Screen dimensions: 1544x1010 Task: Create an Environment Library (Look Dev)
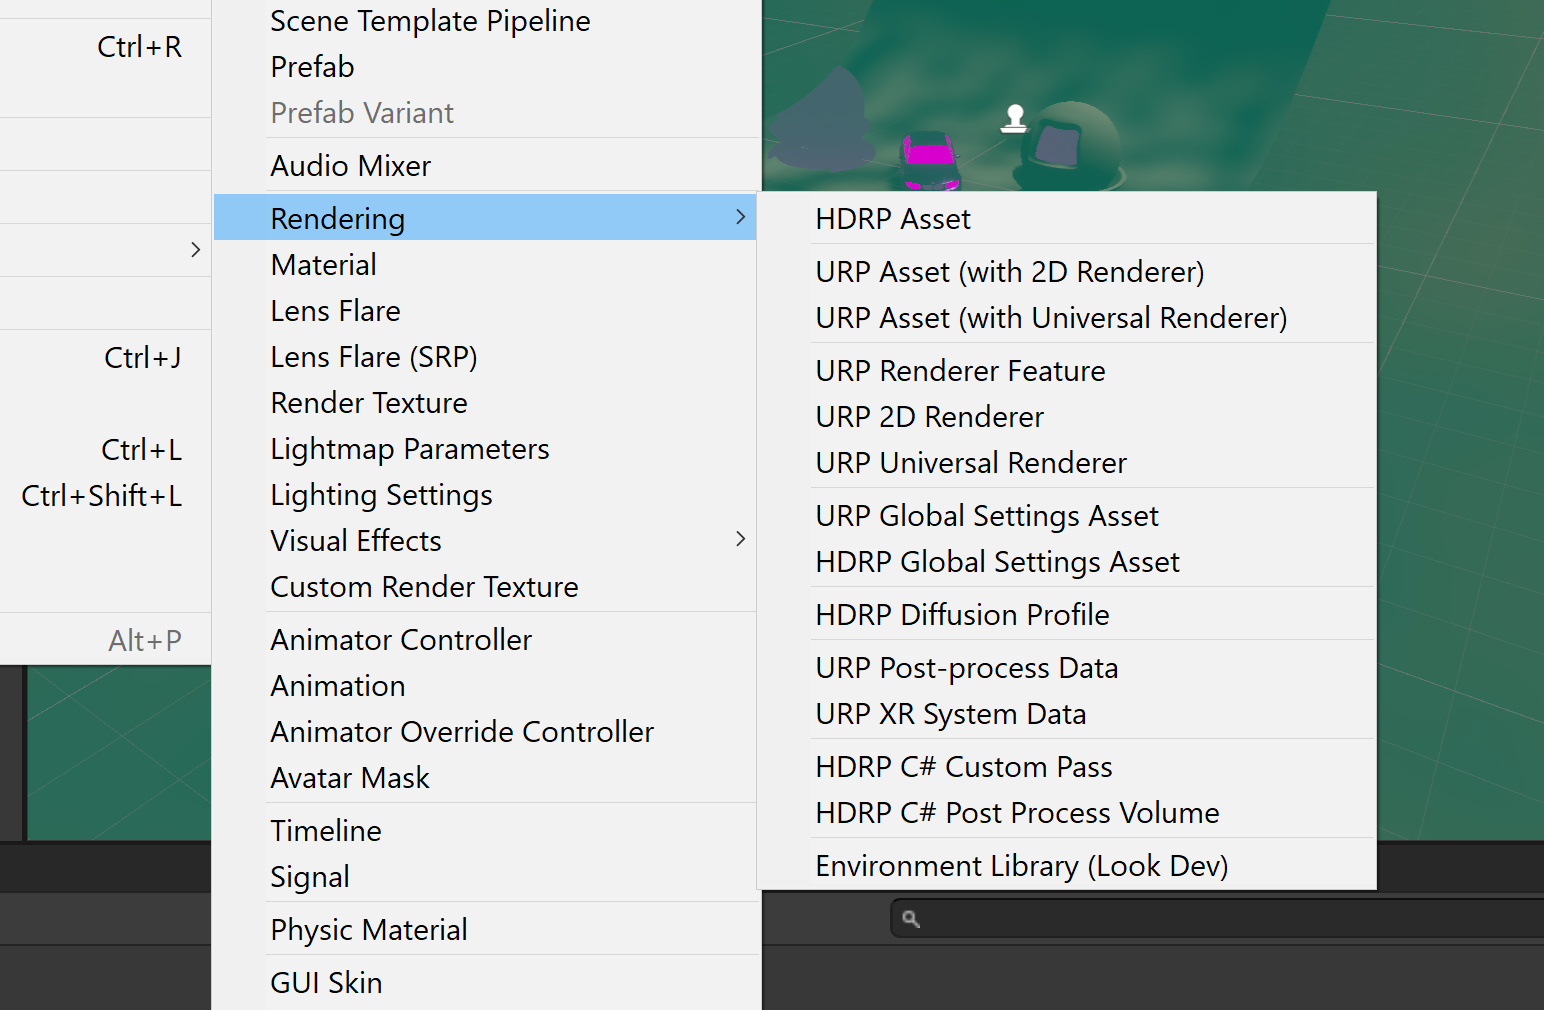click(1021, 865)
